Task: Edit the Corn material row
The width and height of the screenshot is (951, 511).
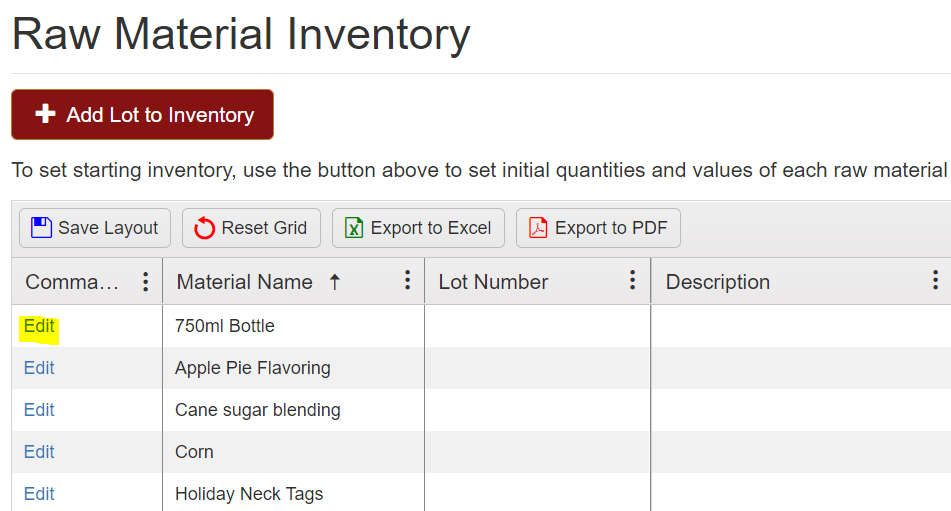Action: pos(39,452)
